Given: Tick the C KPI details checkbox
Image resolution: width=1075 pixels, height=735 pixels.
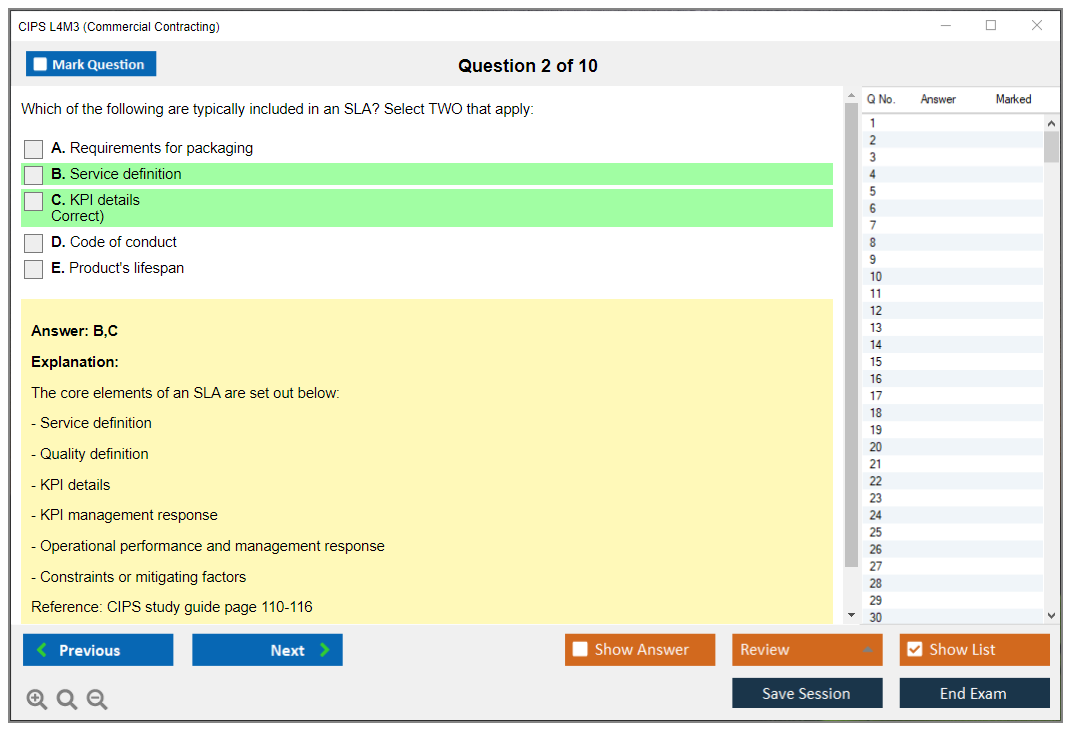Looking at the screenshot, I should (34, 201).
